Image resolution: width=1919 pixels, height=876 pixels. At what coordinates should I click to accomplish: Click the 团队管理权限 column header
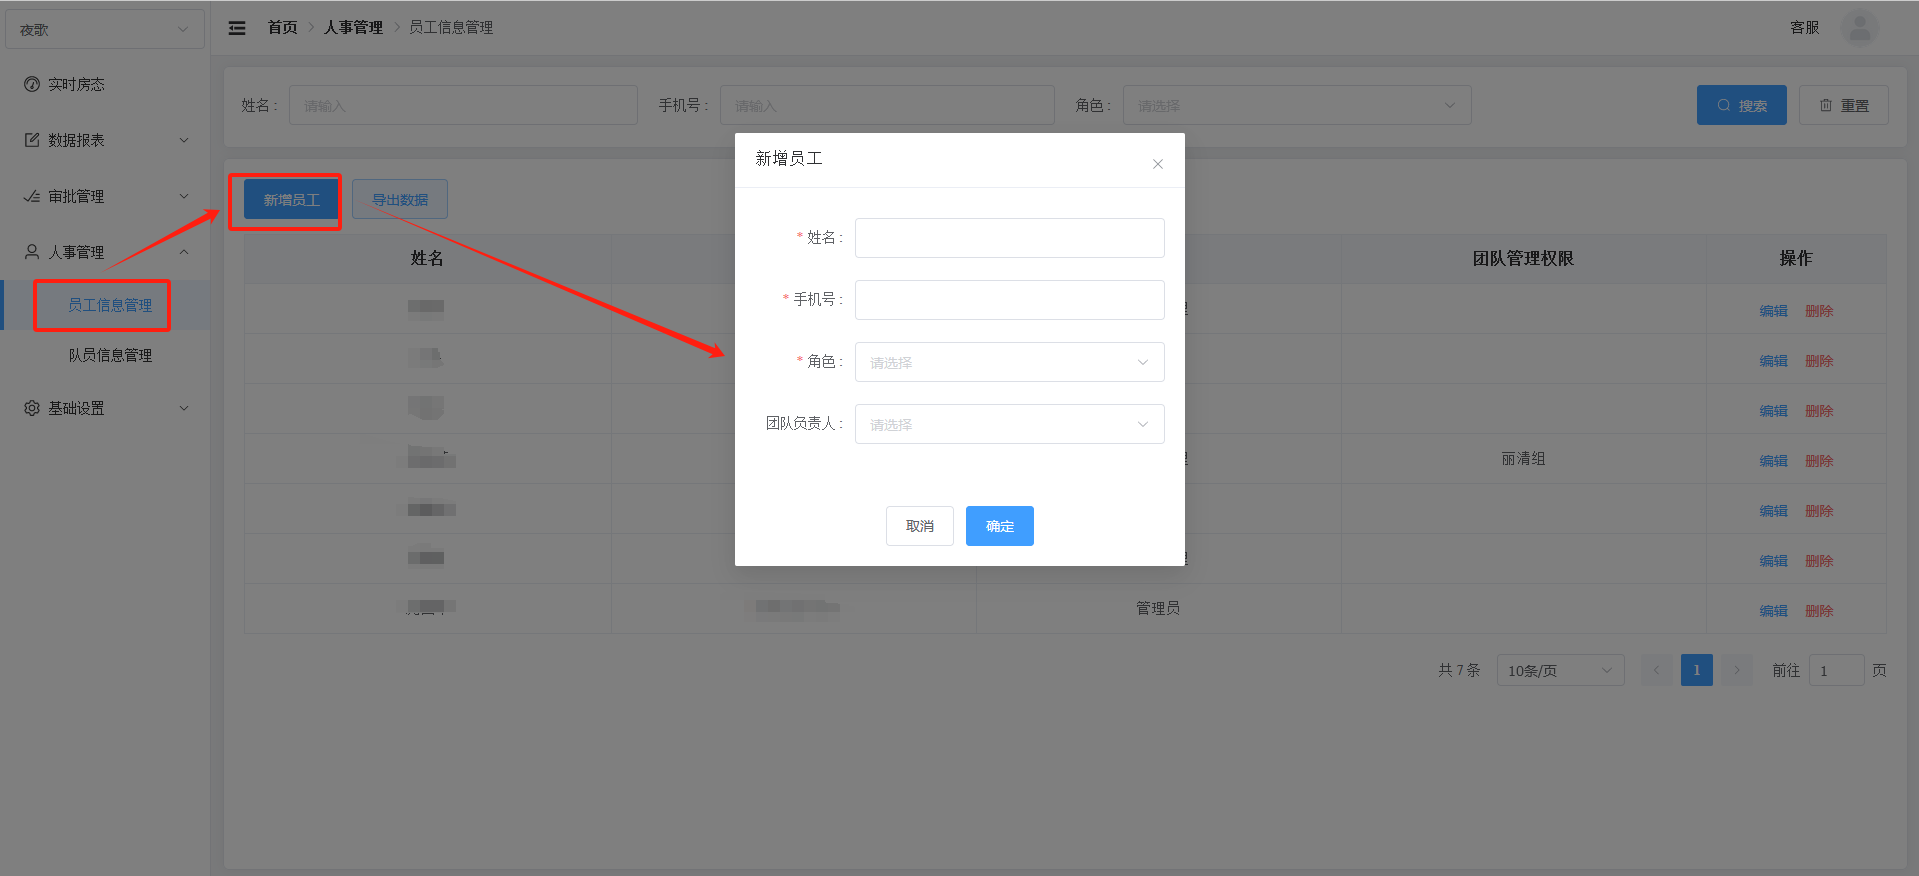point(1523,258)
